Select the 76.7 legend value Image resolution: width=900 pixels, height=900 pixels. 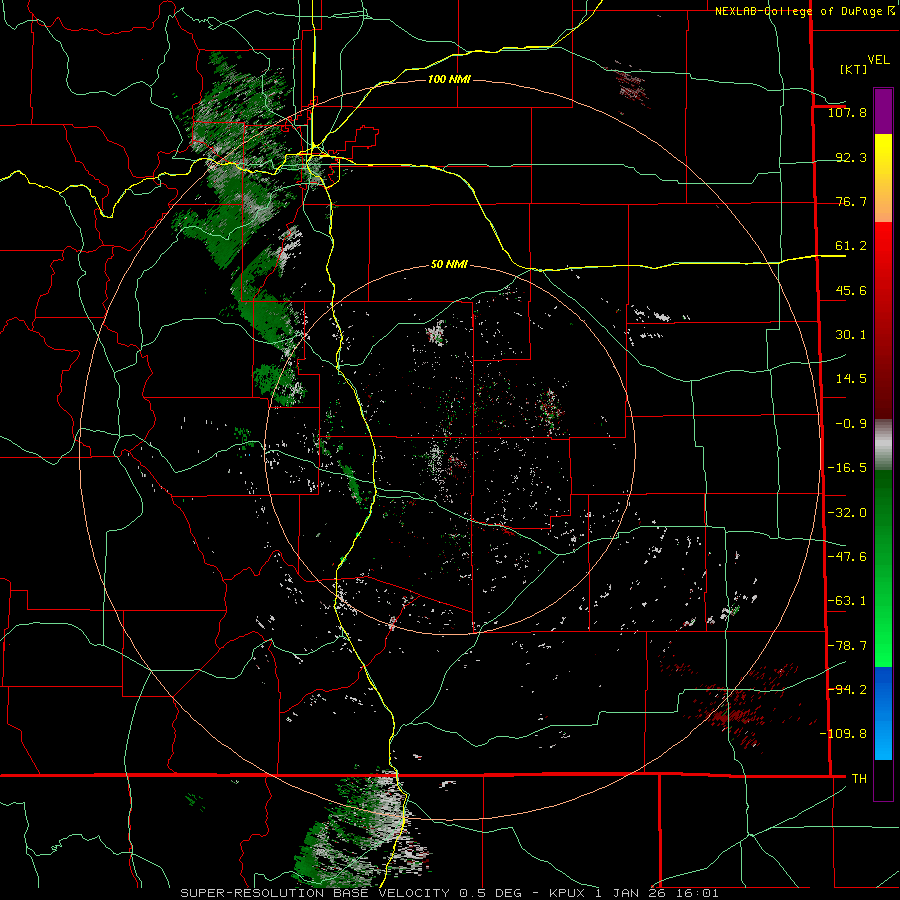[x=851, y=201]
